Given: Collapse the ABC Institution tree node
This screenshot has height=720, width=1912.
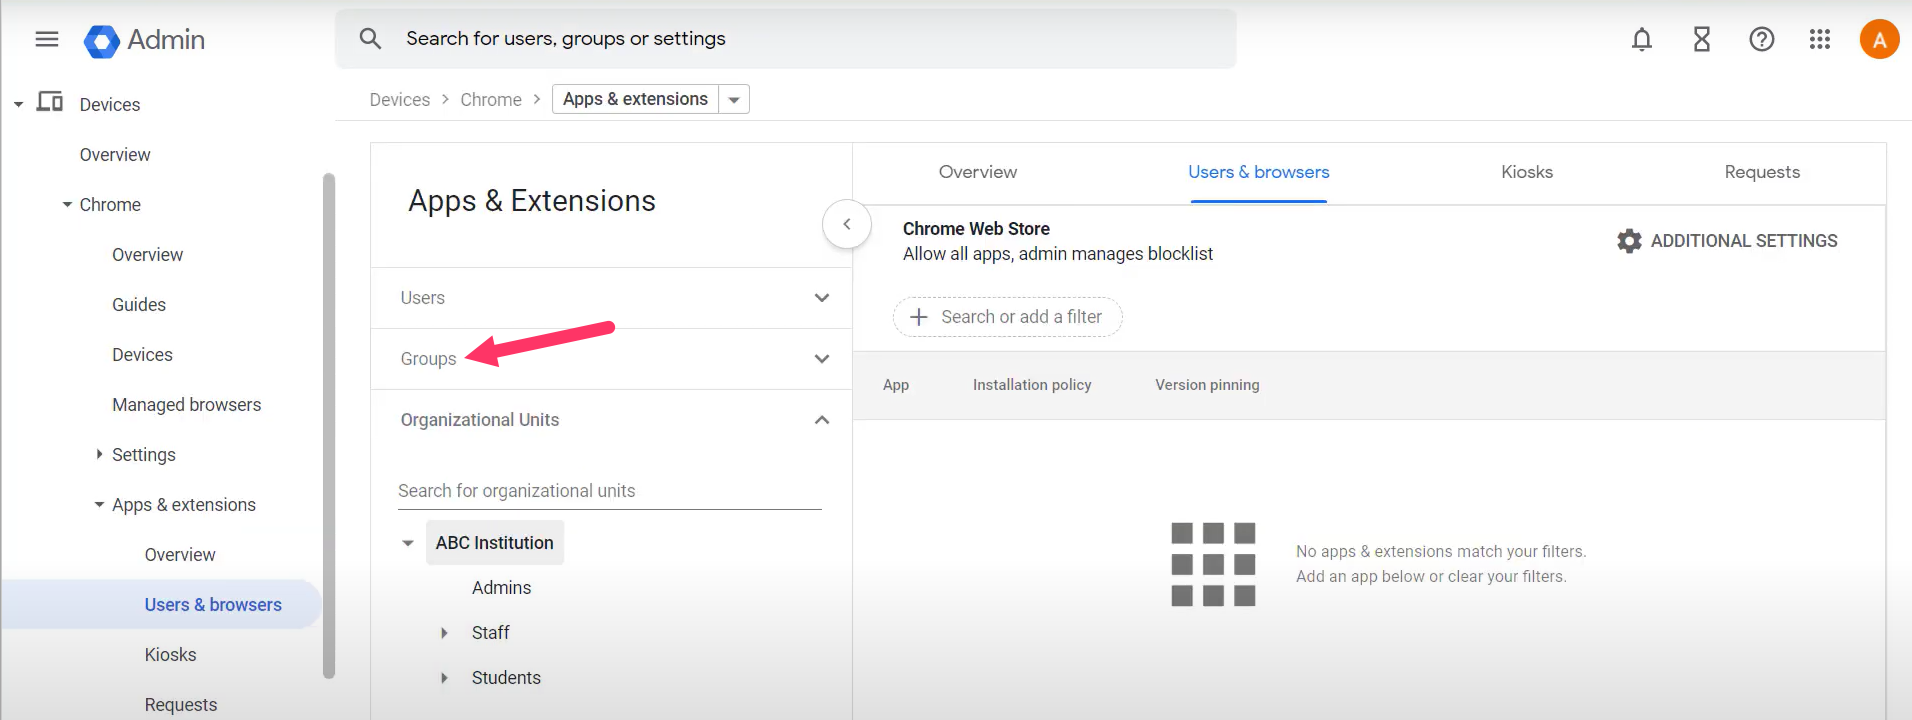Looking at the screenshot, I should point(408,543).
